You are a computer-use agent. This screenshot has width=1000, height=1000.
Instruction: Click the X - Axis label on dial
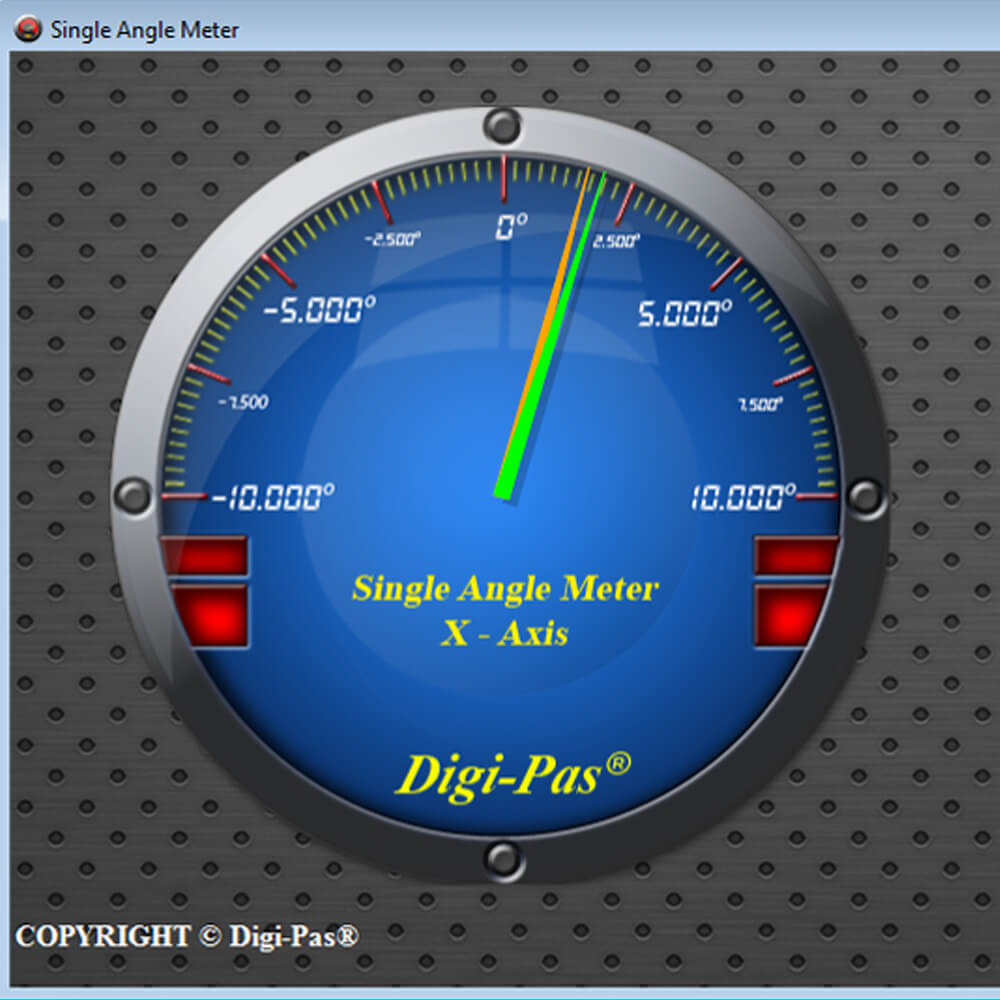tap(504, 634)
